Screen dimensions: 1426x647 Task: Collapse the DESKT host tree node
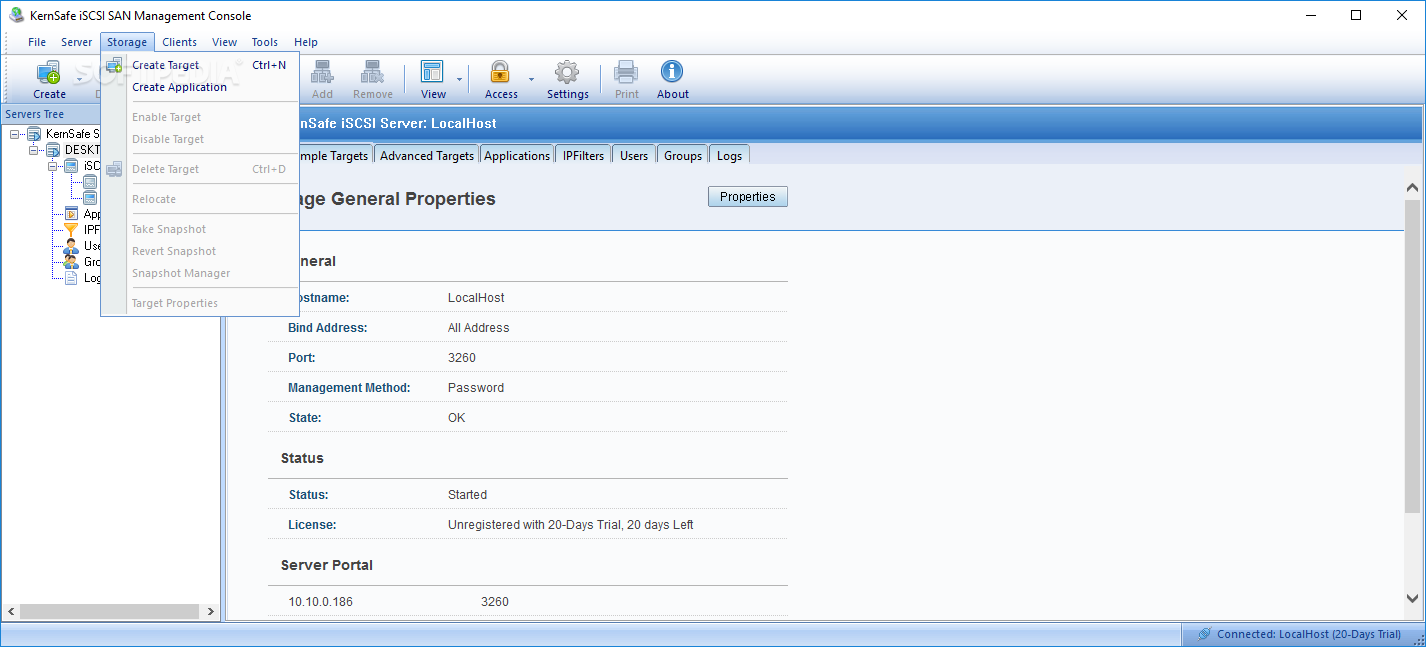(x=33, y=150)
